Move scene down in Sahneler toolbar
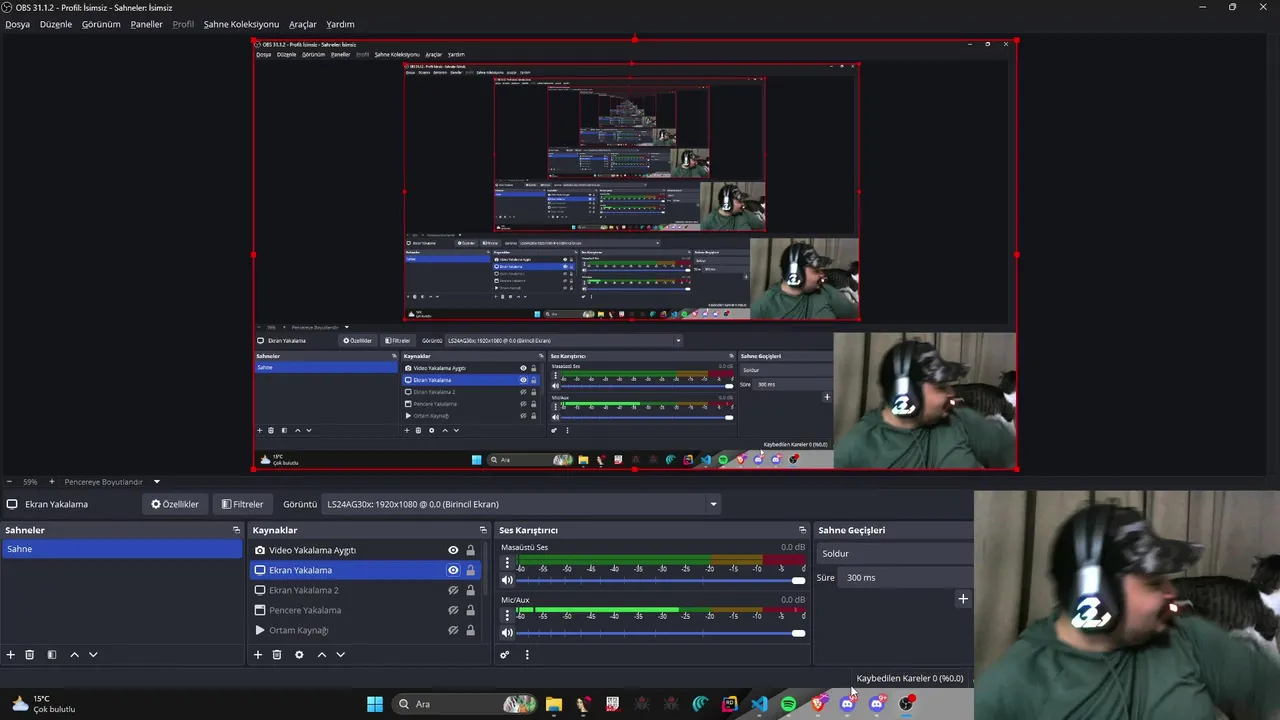The height and width of the screenshot is (720, 1280). pyautogui.click(x=93, y=655)
